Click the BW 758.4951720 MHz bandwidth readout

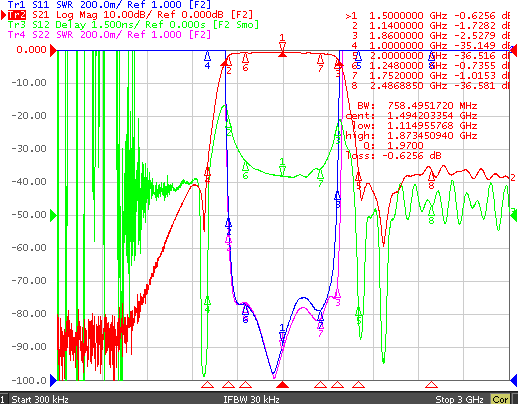[417, 106]
